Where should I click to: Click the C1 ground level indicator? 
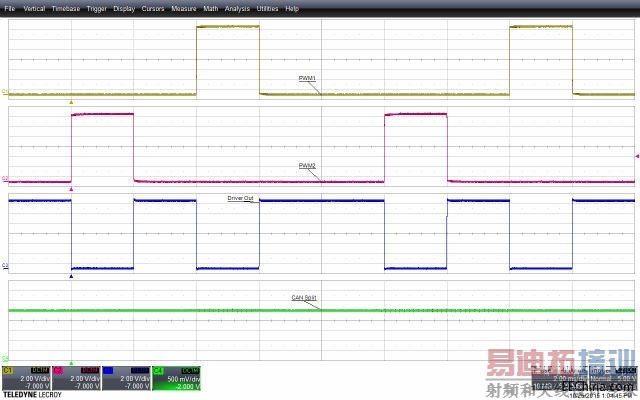(5, 92)
